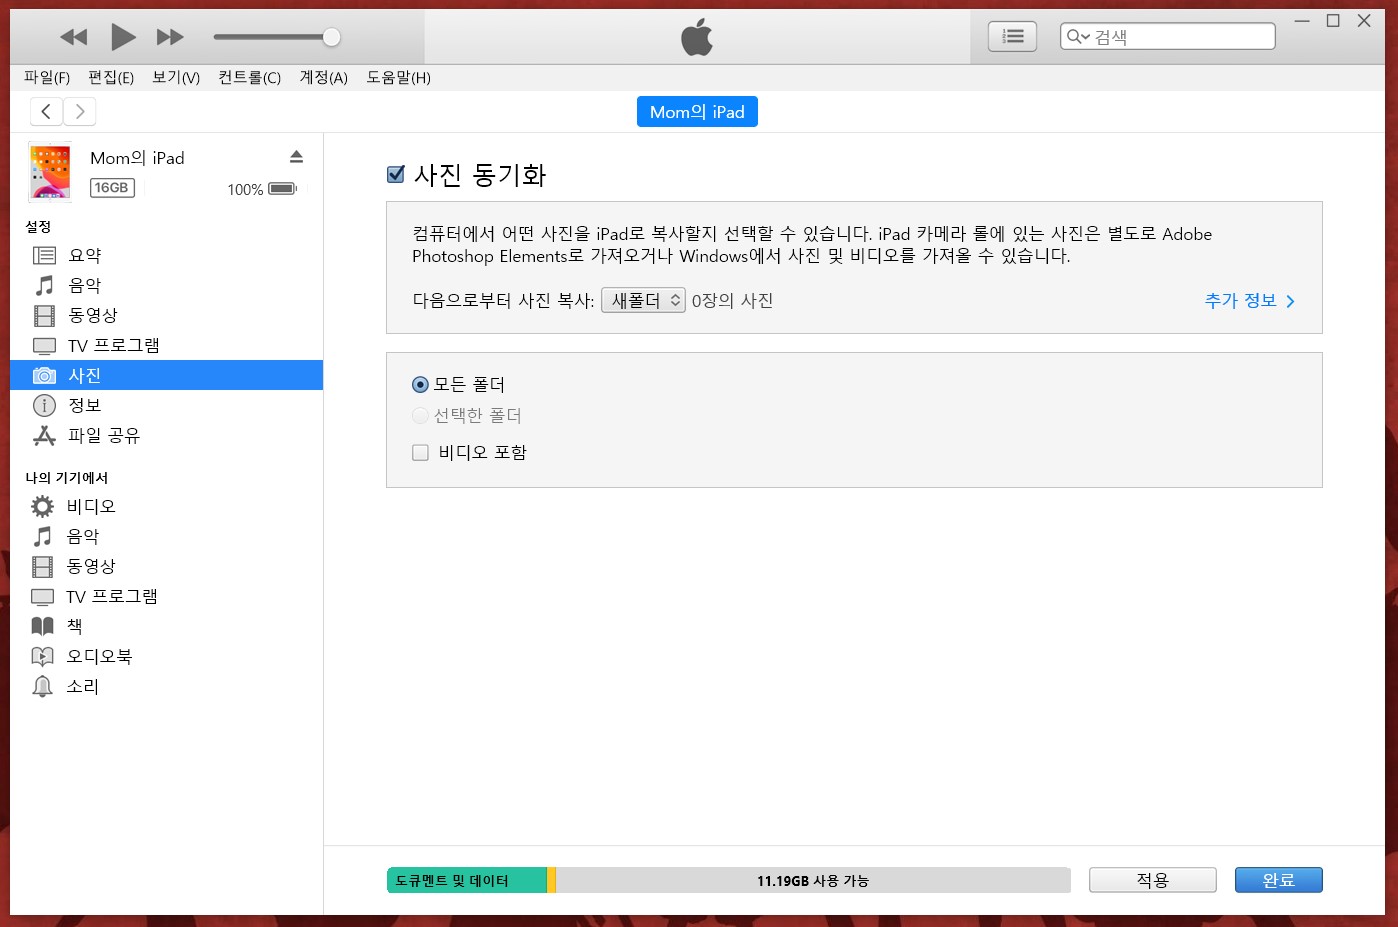Open the 새폴더 source dropdown

click(x=643, y=300)
